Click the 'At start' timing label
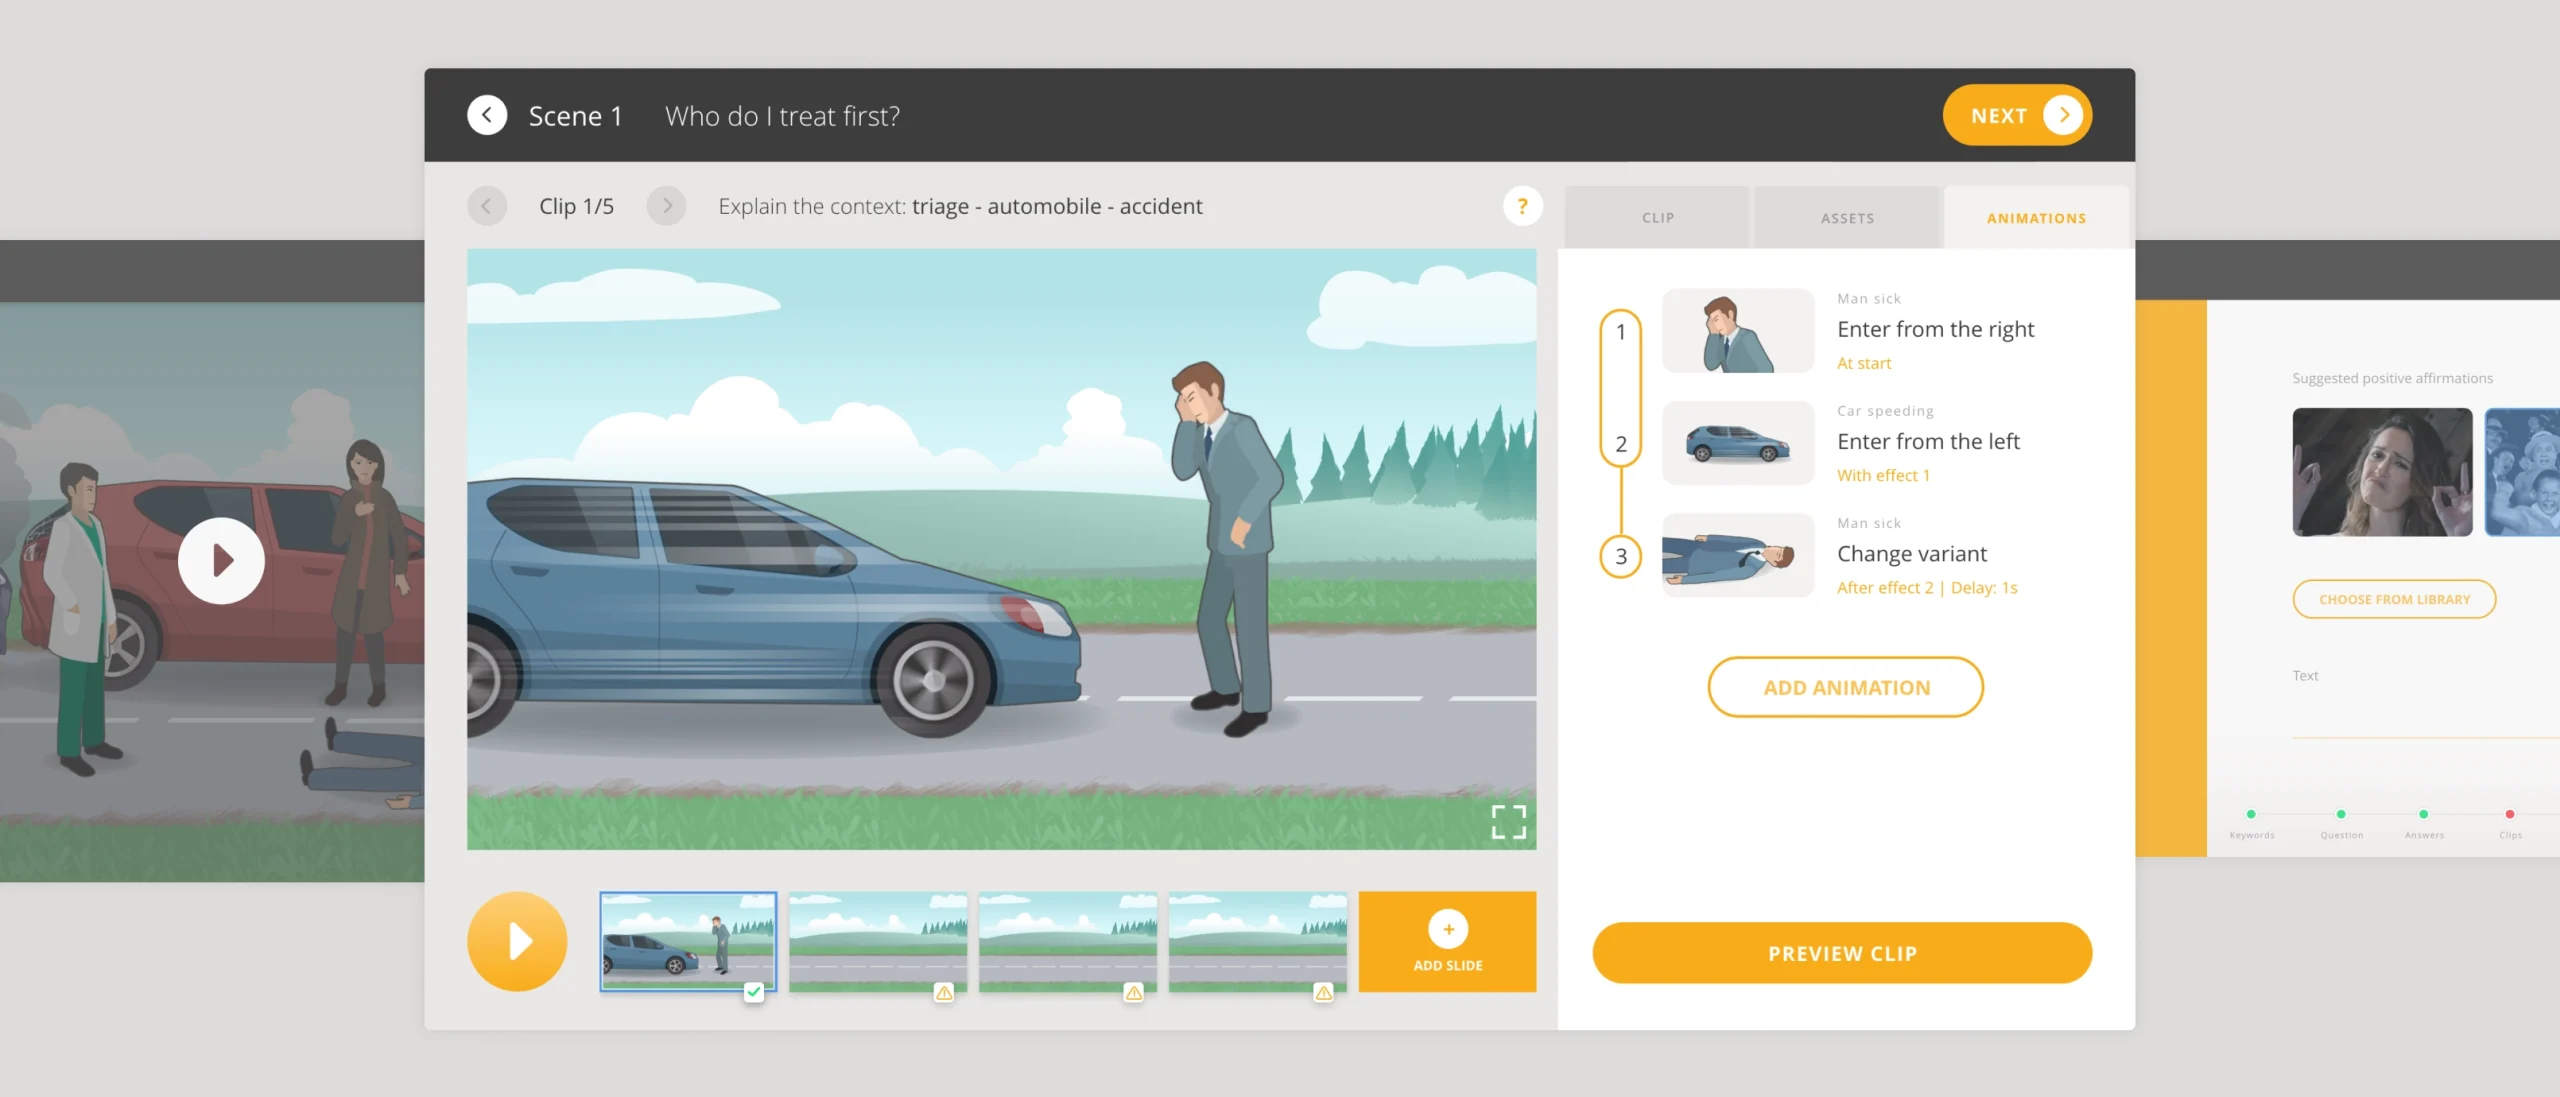The height and width of the screenshot is (1097, 2560). (1864, 363)
